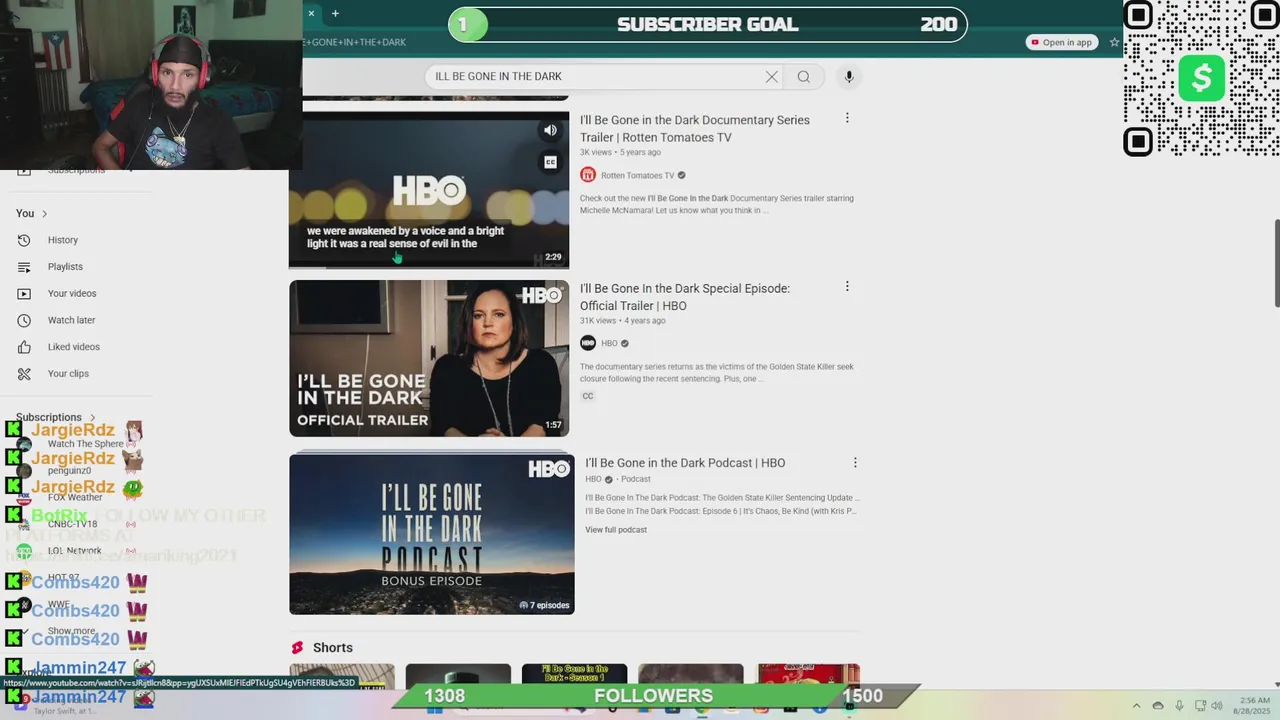Screen dimensions: 1280x720
Task: Expand the You section chevron
Action: (x=44, y=214)
